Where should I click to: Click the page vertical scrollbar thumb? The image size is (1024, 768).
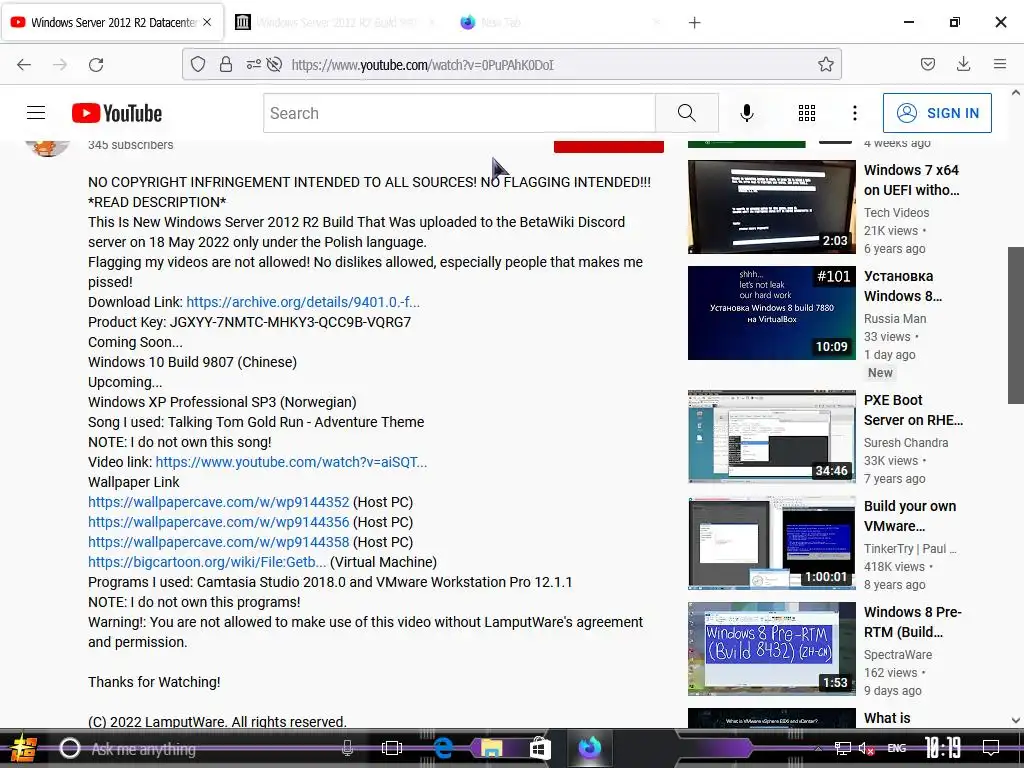click(x=1016, y=325)
